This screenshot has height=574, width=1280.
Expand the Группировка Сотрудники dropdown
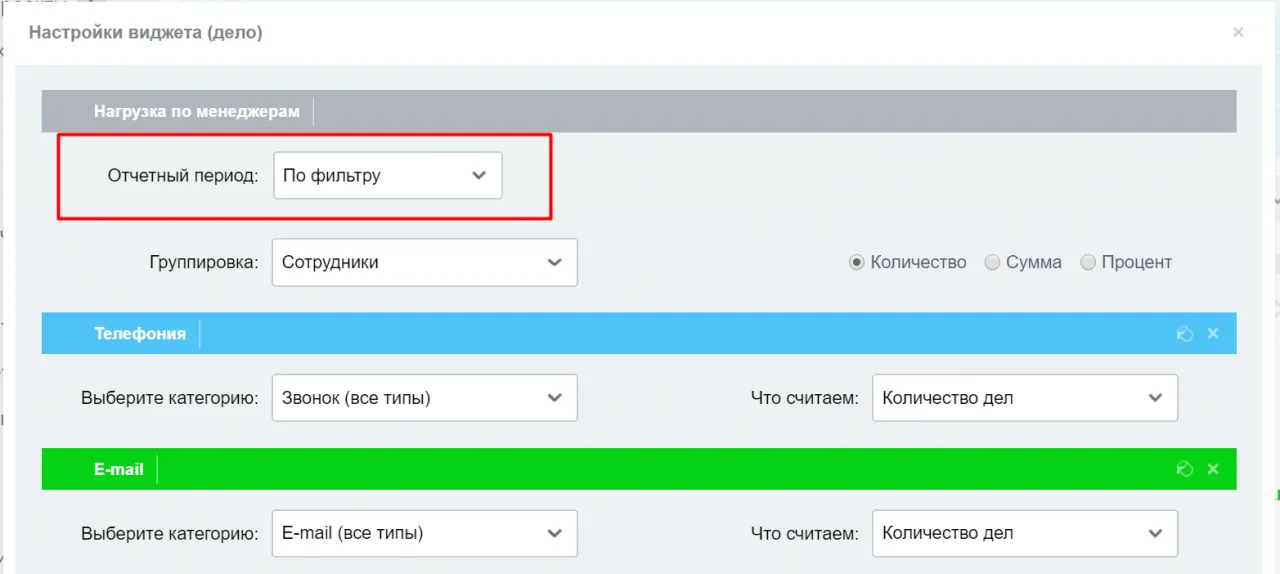(x=424, y=262)
